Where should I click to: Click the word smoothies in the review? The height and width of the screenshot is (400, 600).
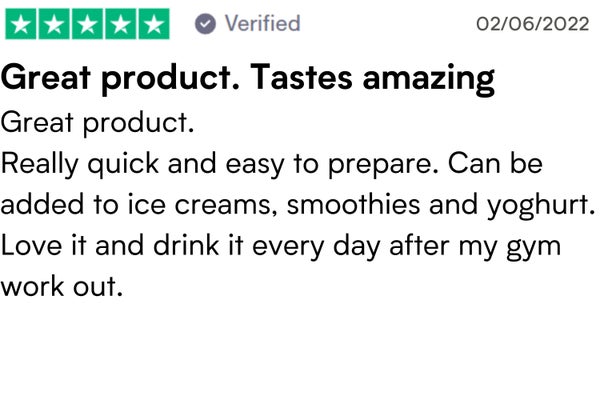(353, 204)
